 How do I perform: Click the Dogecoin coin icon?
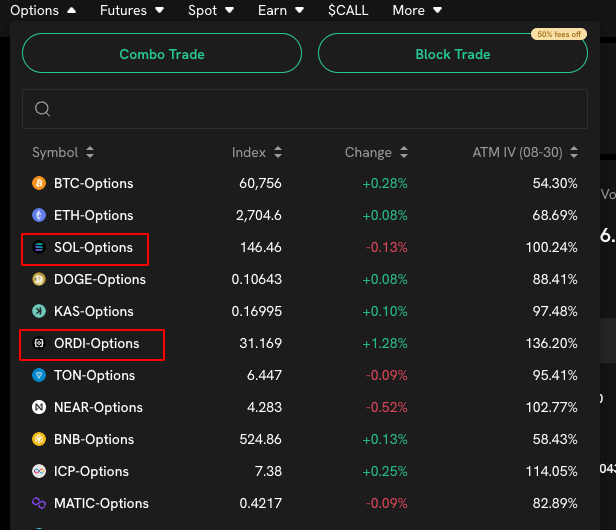point(39,280)
